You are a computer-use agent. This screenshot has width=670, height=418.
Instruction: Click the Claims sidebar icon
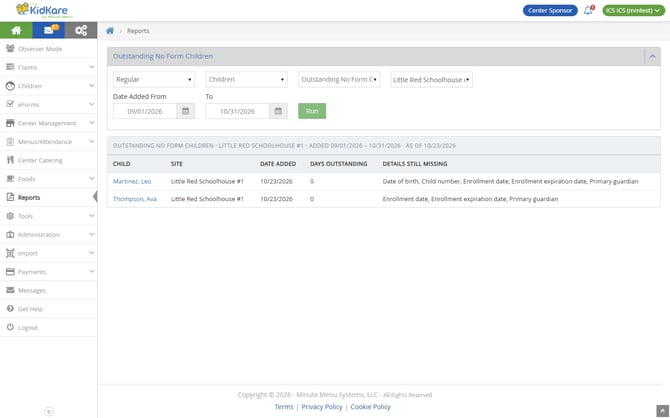click(x=10, y=67)
